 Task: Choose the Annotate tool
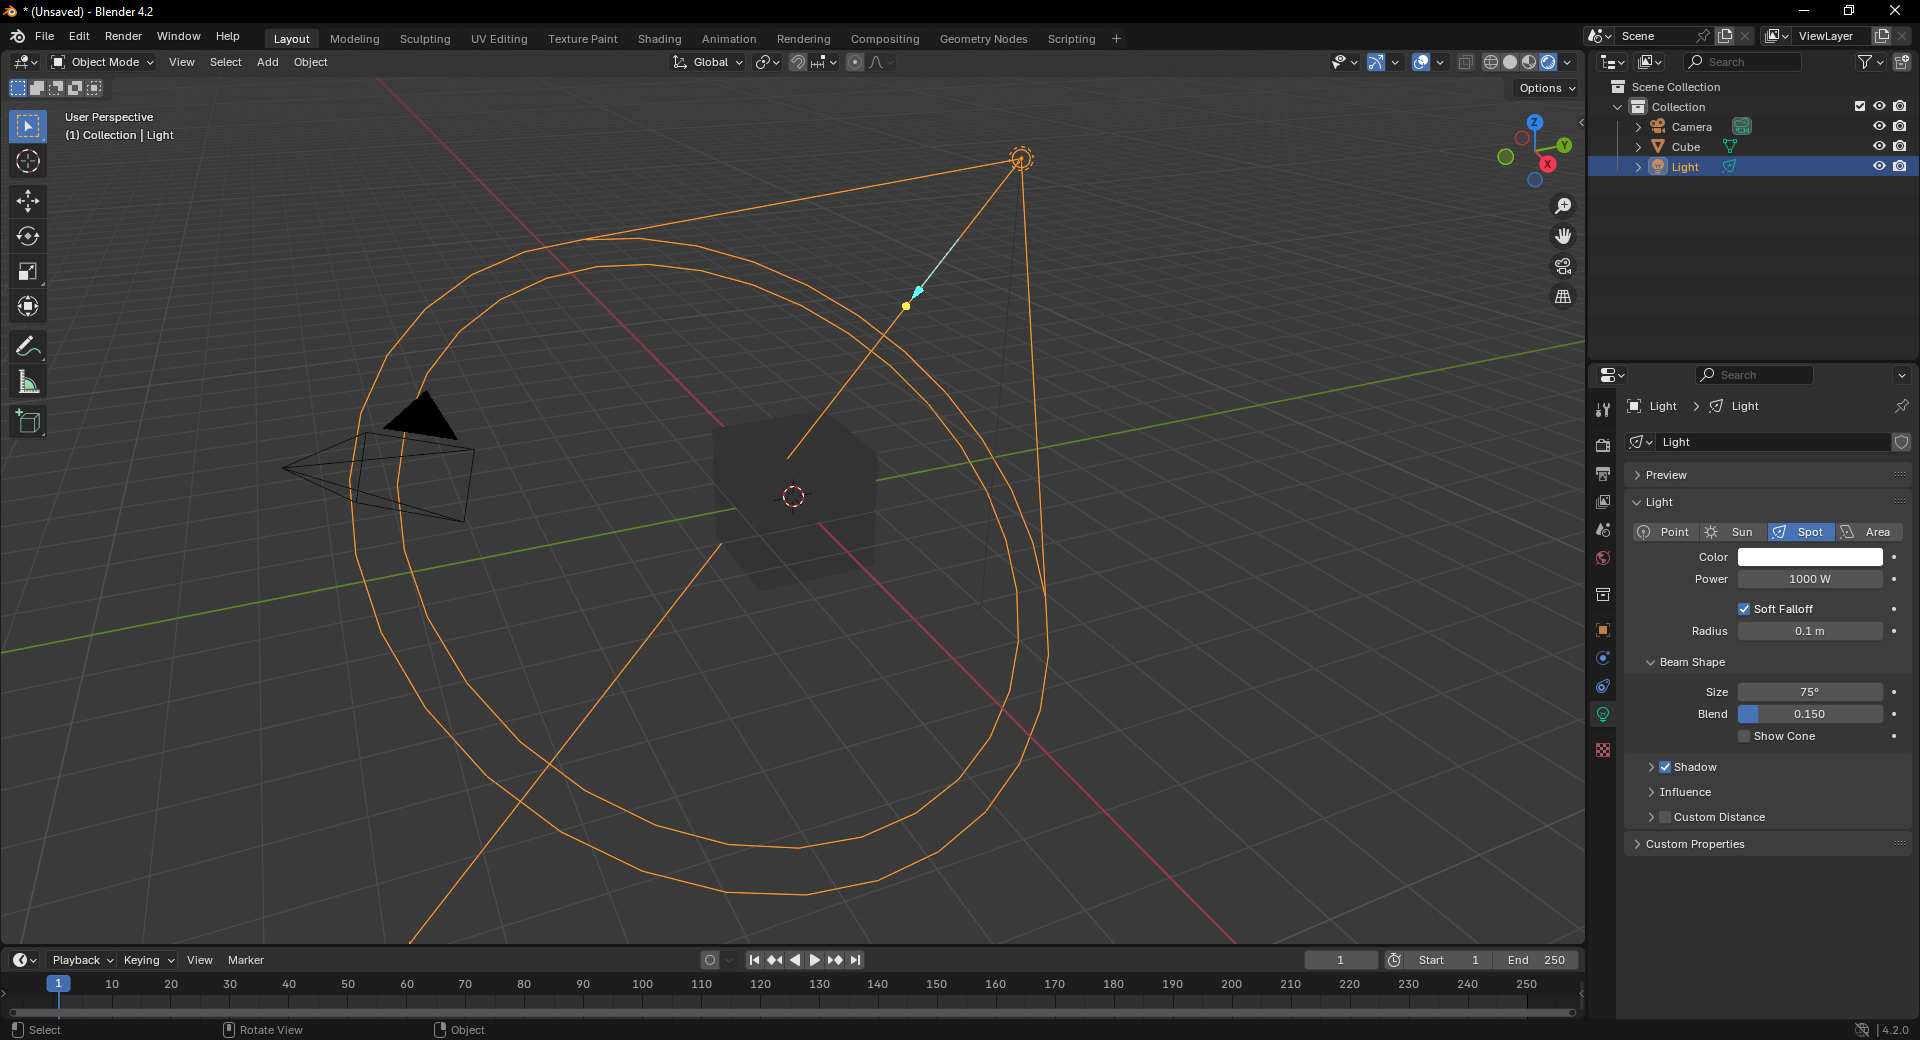tap(28, 347)
